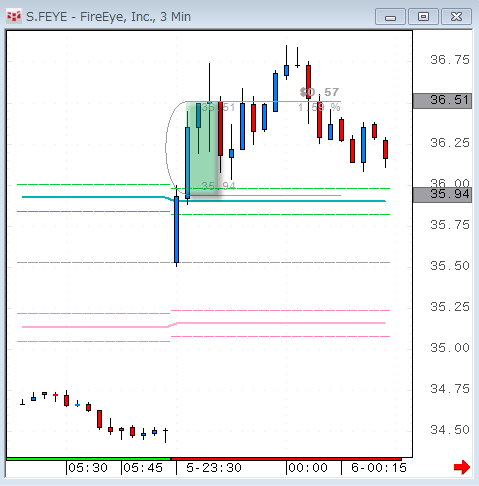Click the red session bar above time axis
Viewport: 479px width, 486px height.
click(x=286, y=459)
